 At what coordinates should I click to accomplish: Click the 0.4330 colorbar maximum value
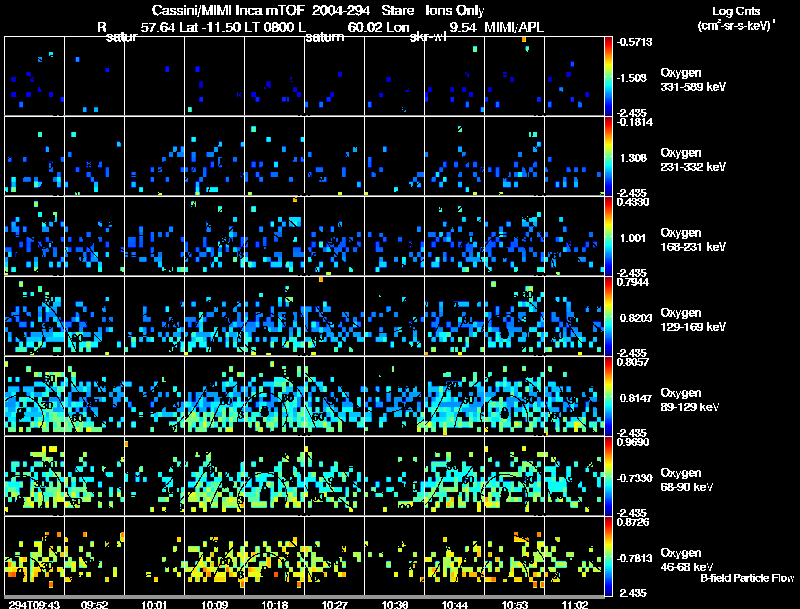[633, 202]
